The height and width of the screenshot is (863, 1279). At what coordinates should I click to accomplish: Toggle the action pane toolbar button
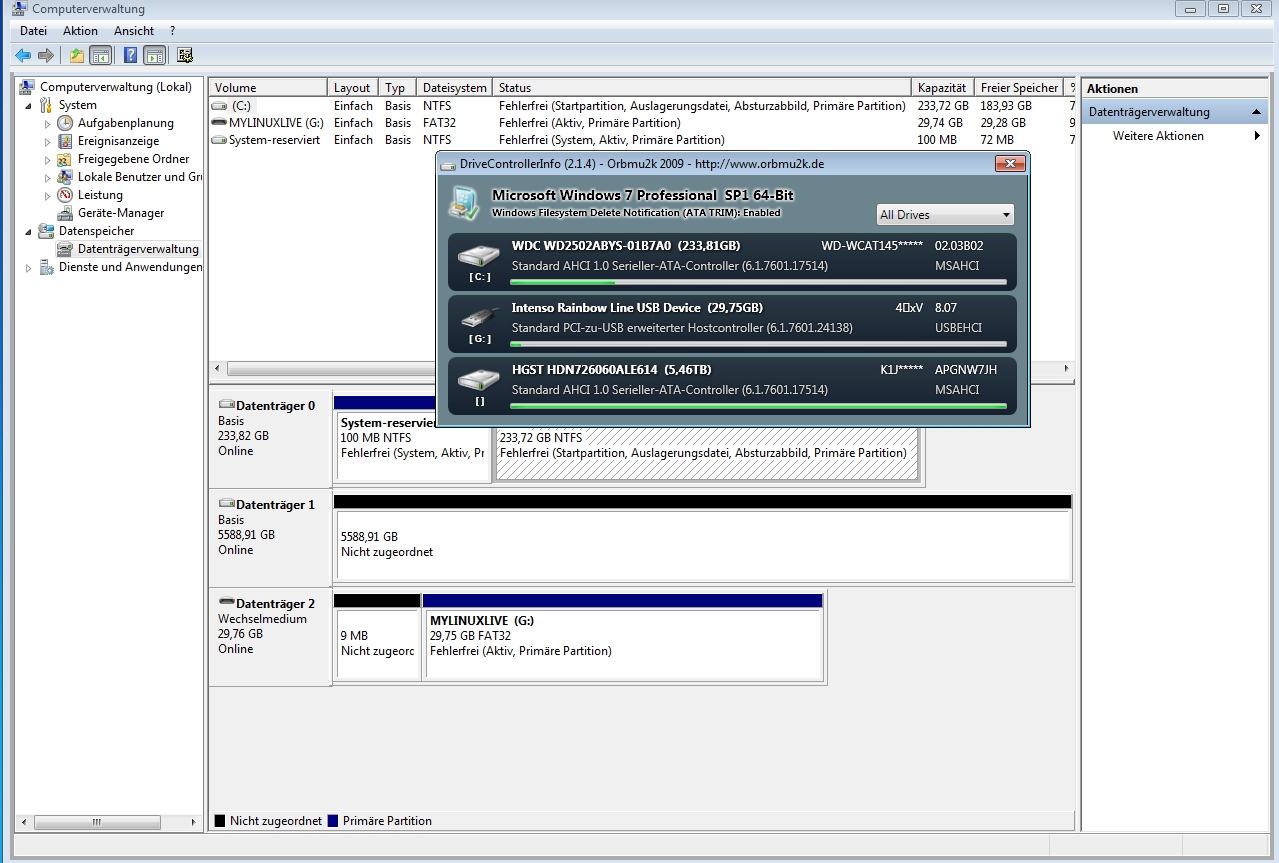(154, 56)
